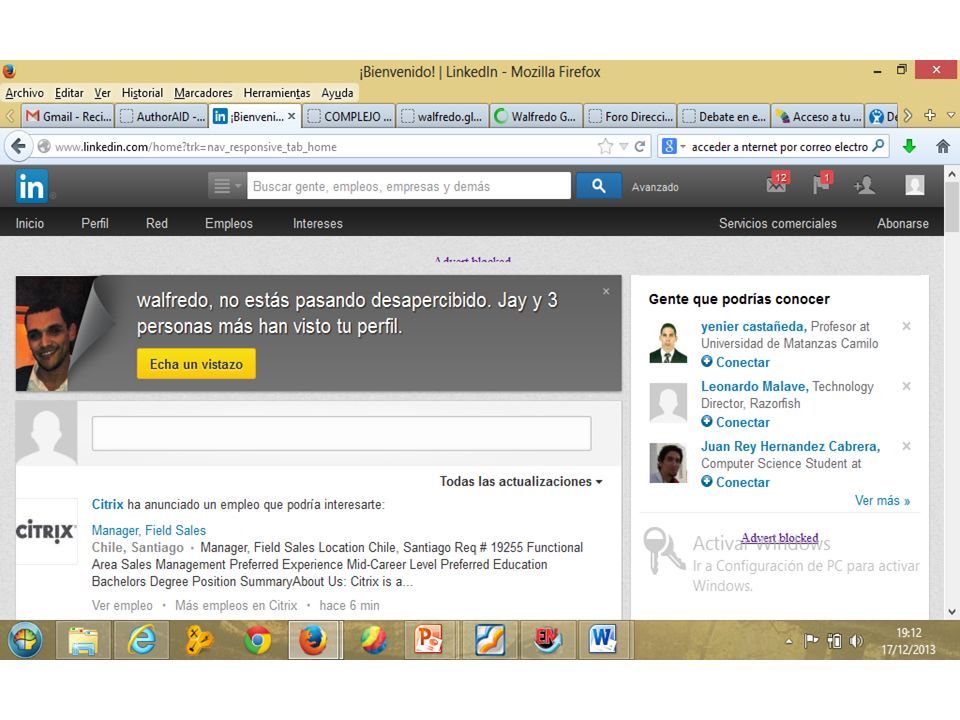This screenshot has height=720, width=960.
Task: Switch to the Gmail tab
Action: [x=68, y=116]
